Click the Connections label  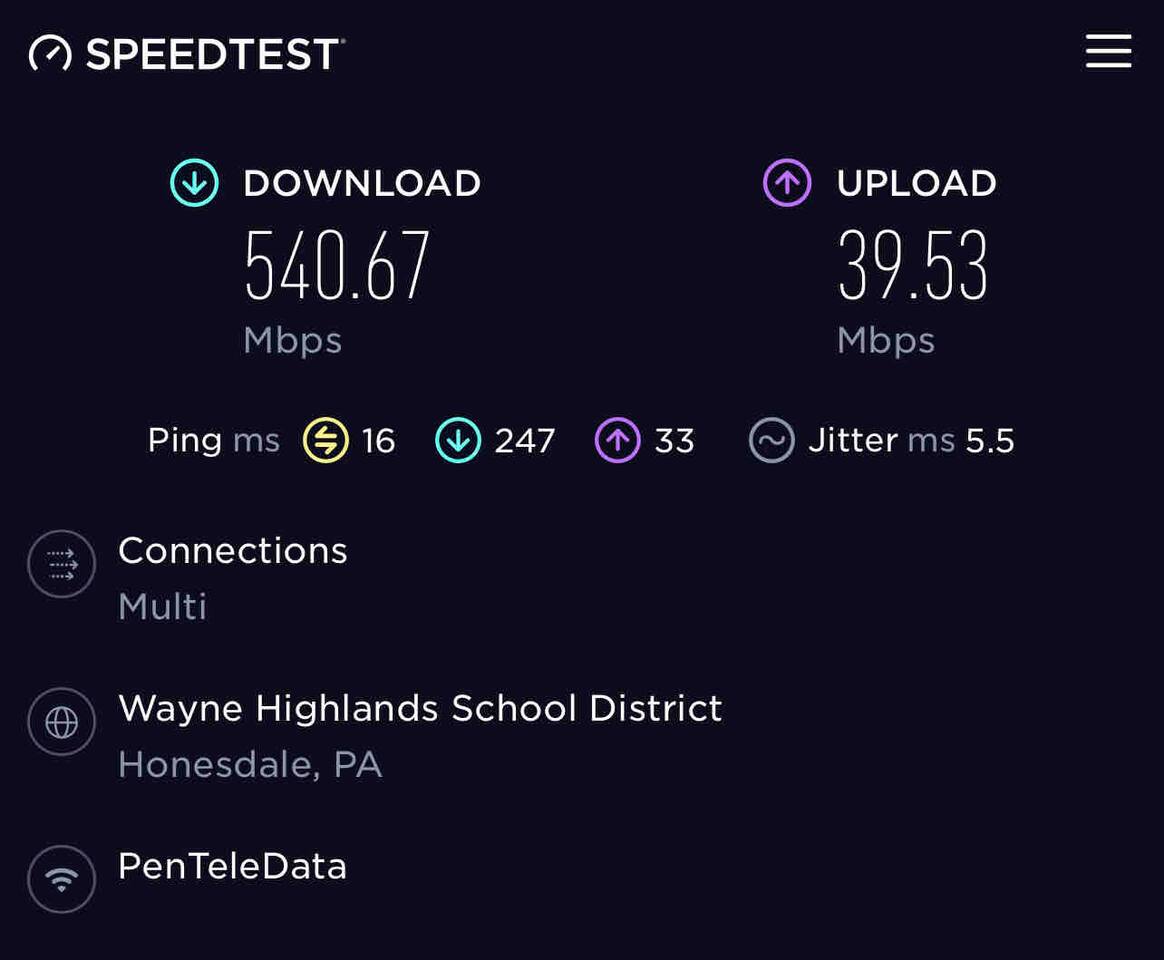[x=232, y=551]
